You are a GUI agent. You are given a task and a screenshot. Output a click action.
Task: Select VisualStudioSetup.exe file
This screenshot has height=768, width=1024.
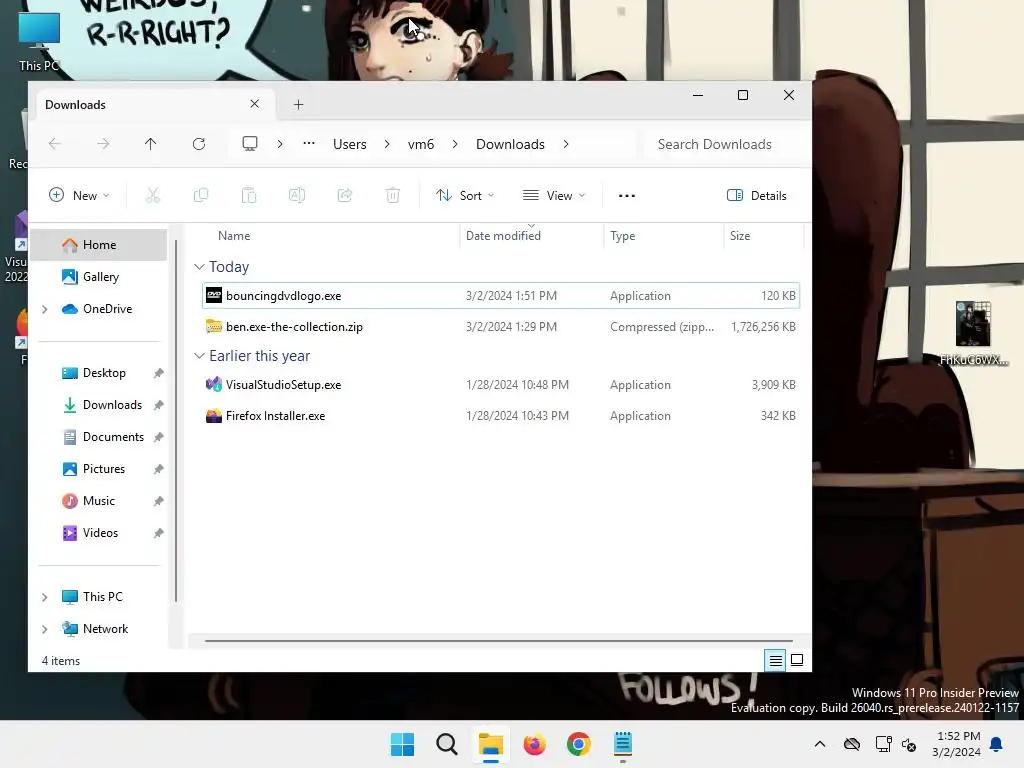coord(501,385)
